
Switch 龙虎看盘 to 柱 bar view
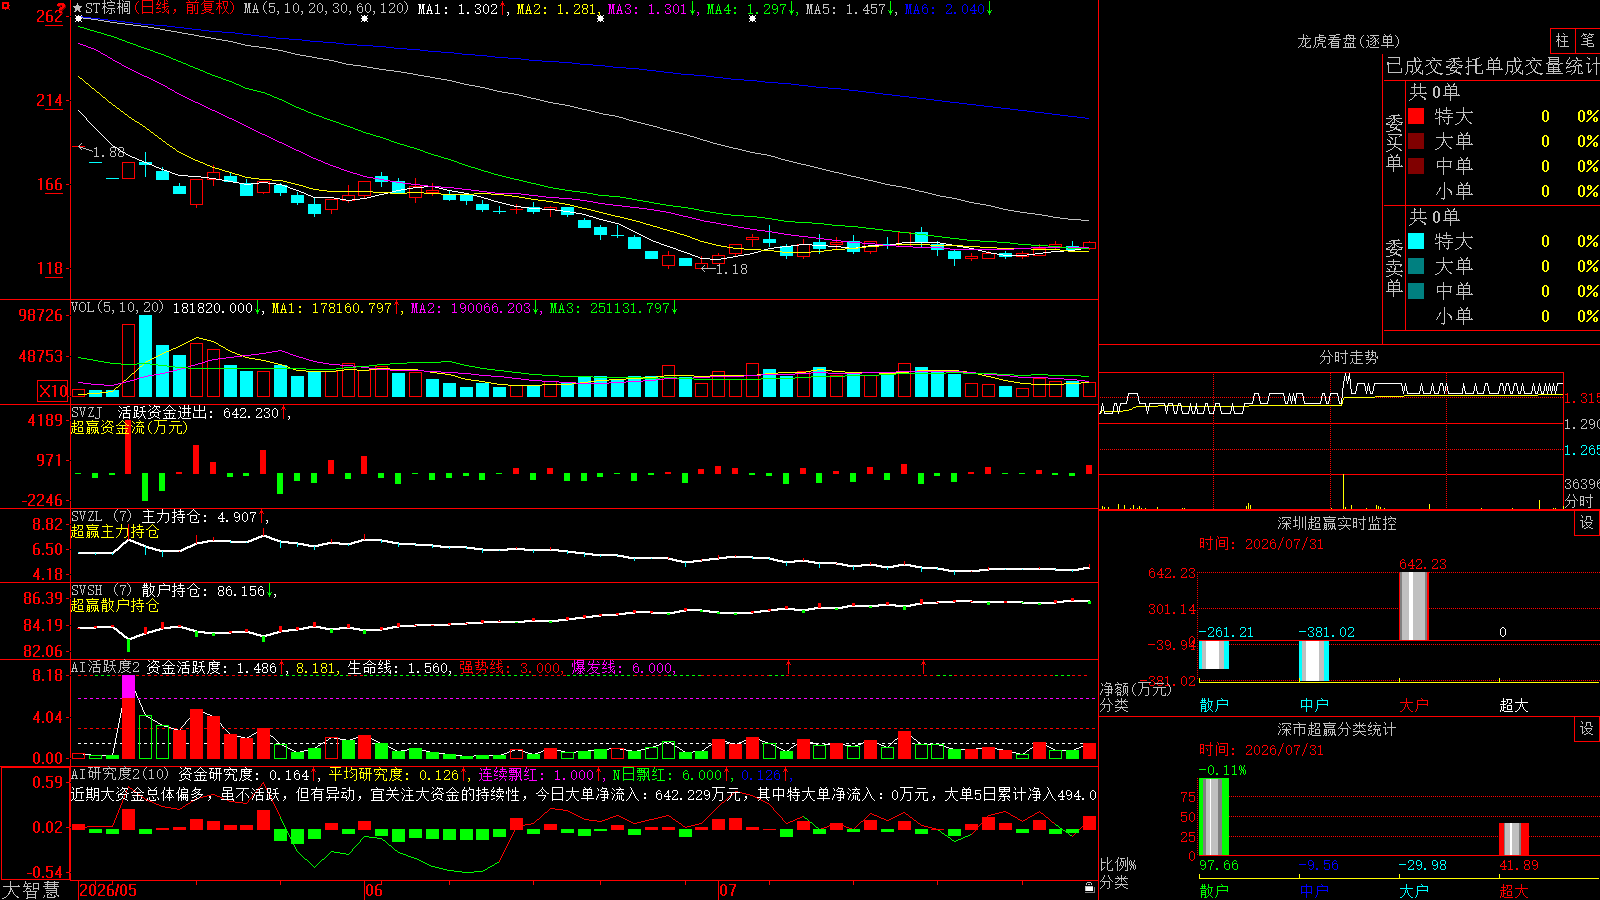tap(1562, 41)
